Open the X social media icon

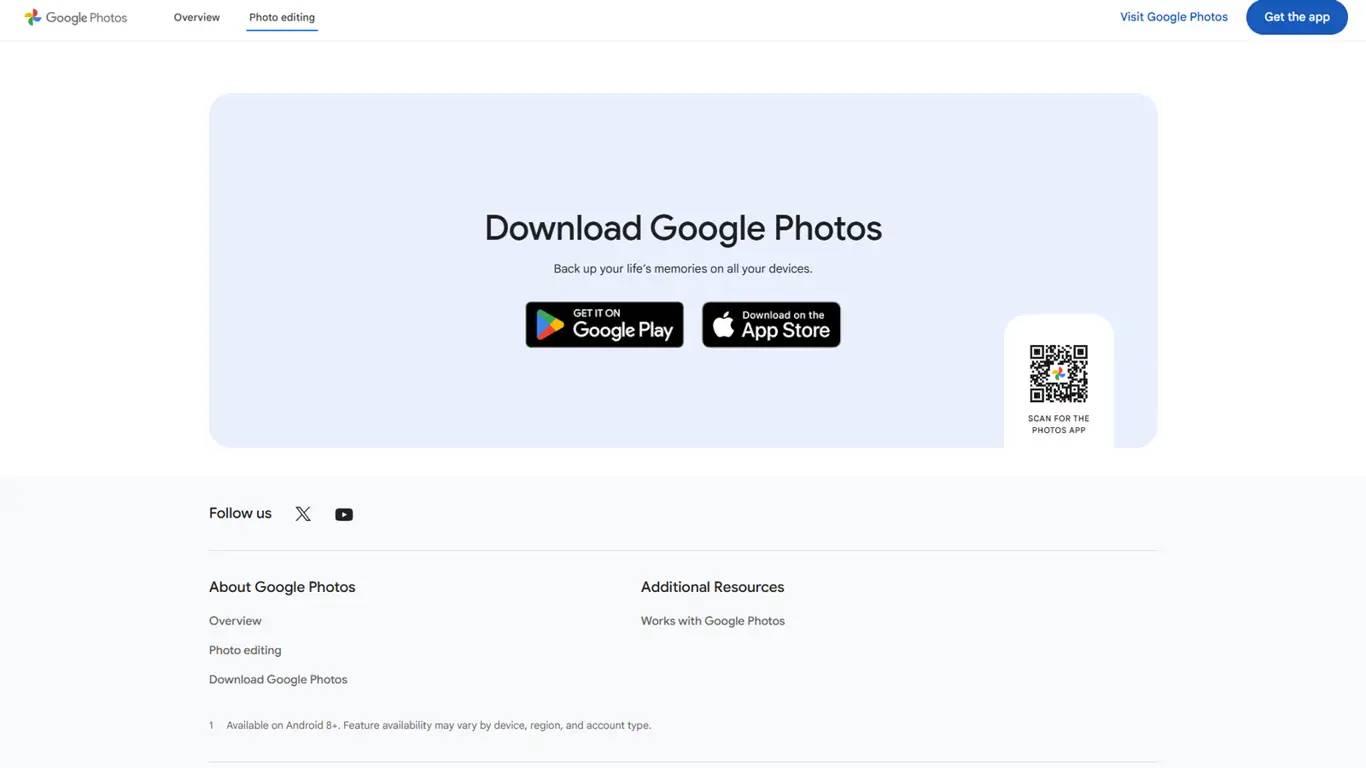point(303,514)
